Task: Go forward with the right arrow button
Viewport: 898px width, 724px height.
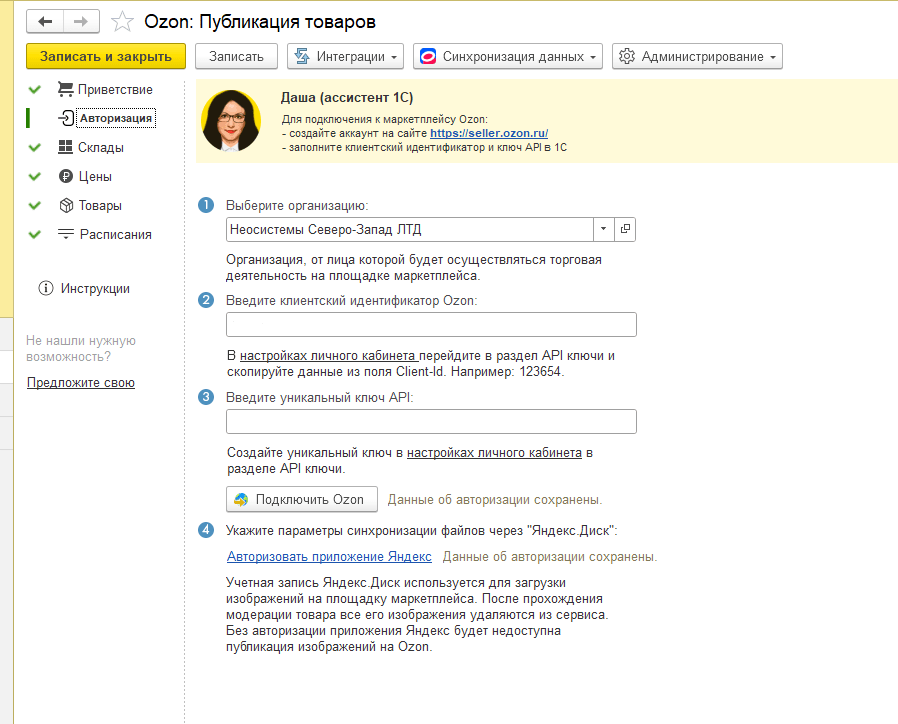Action: click(x=81, y=22)
